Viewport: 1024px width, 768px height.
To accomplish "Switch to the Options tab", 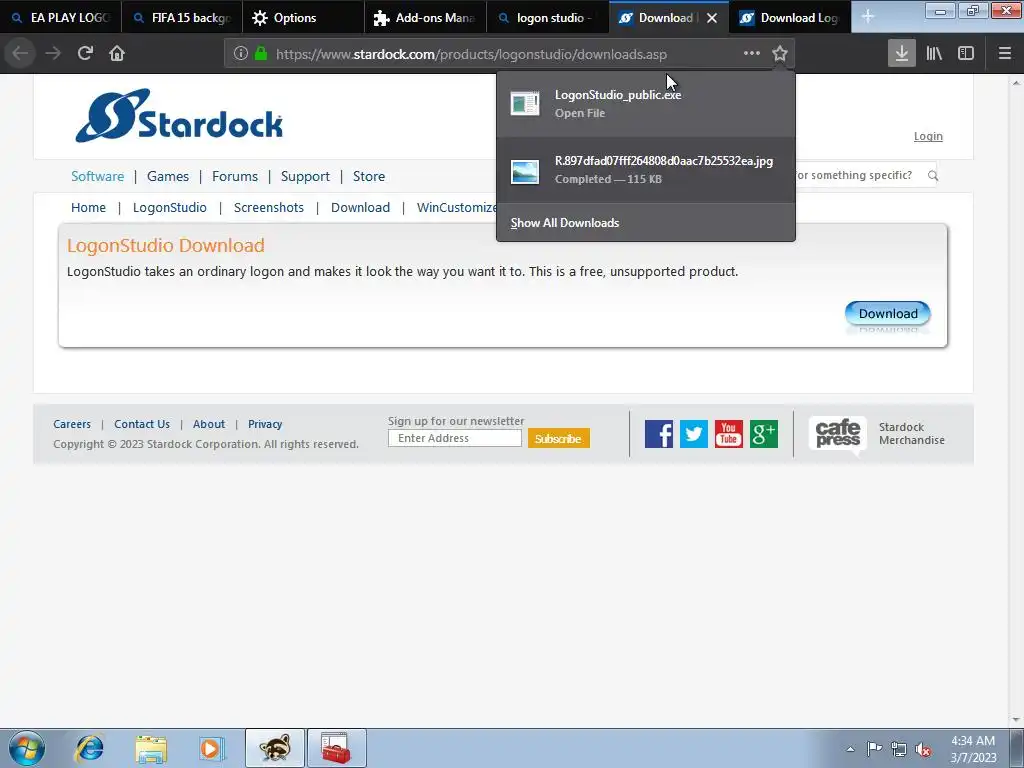I will 304,18.
